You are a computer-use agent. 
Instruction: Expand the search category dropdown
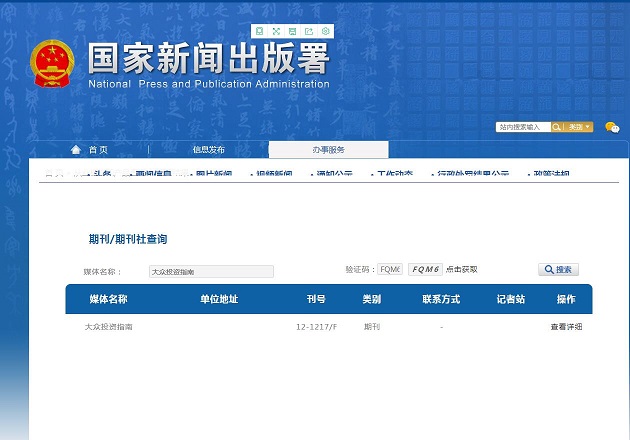coord(580,127)
